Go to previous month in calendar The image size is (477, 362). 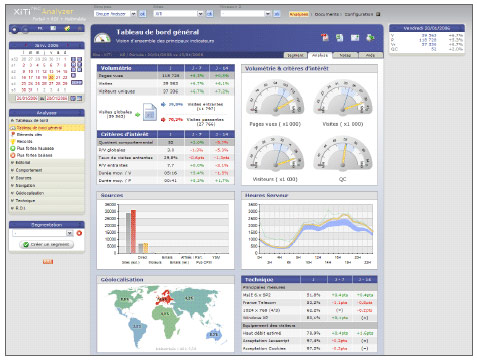[25, 45]
